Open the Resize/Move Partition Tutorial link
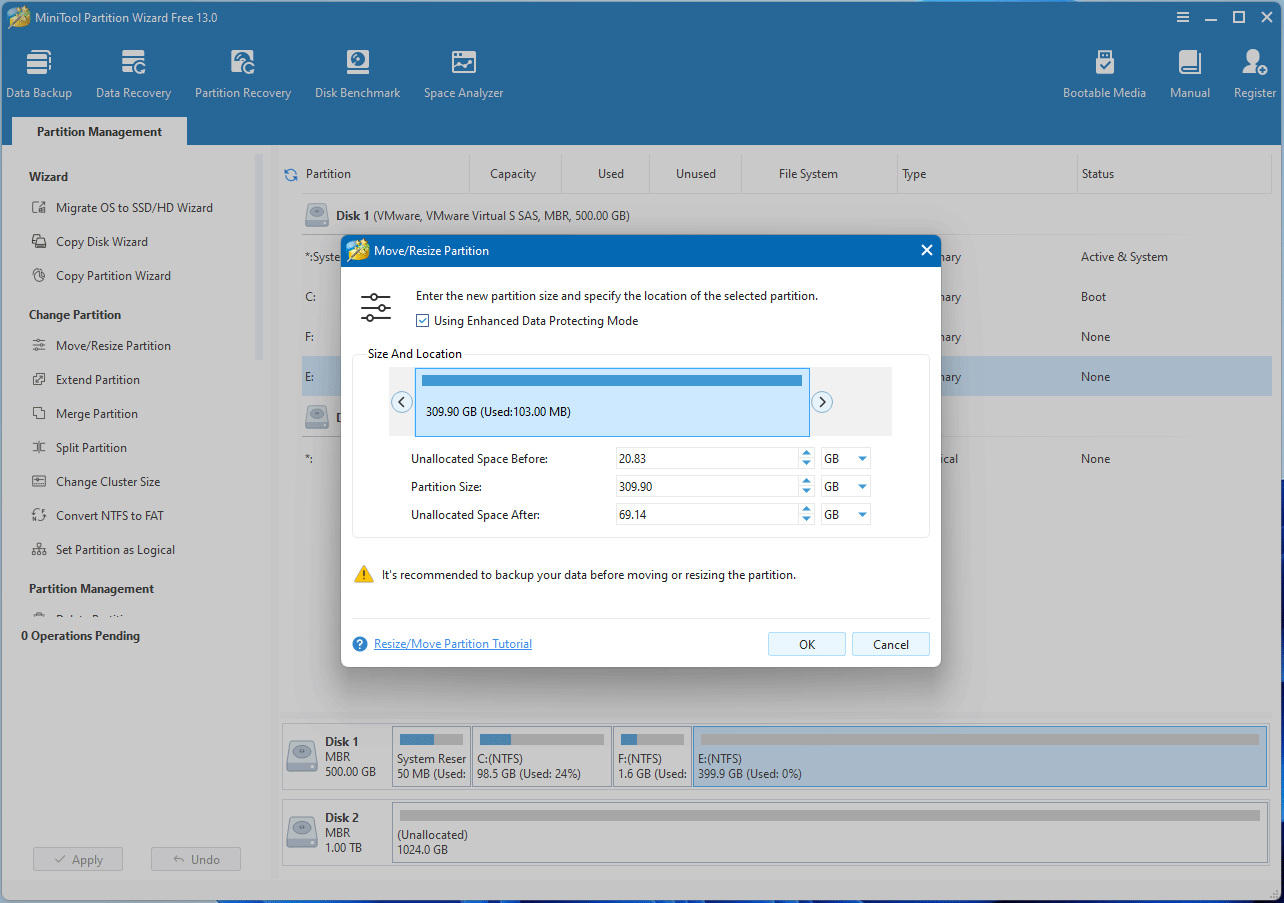The width and height of the screenshot is (1284, 903). coord(453,644)
